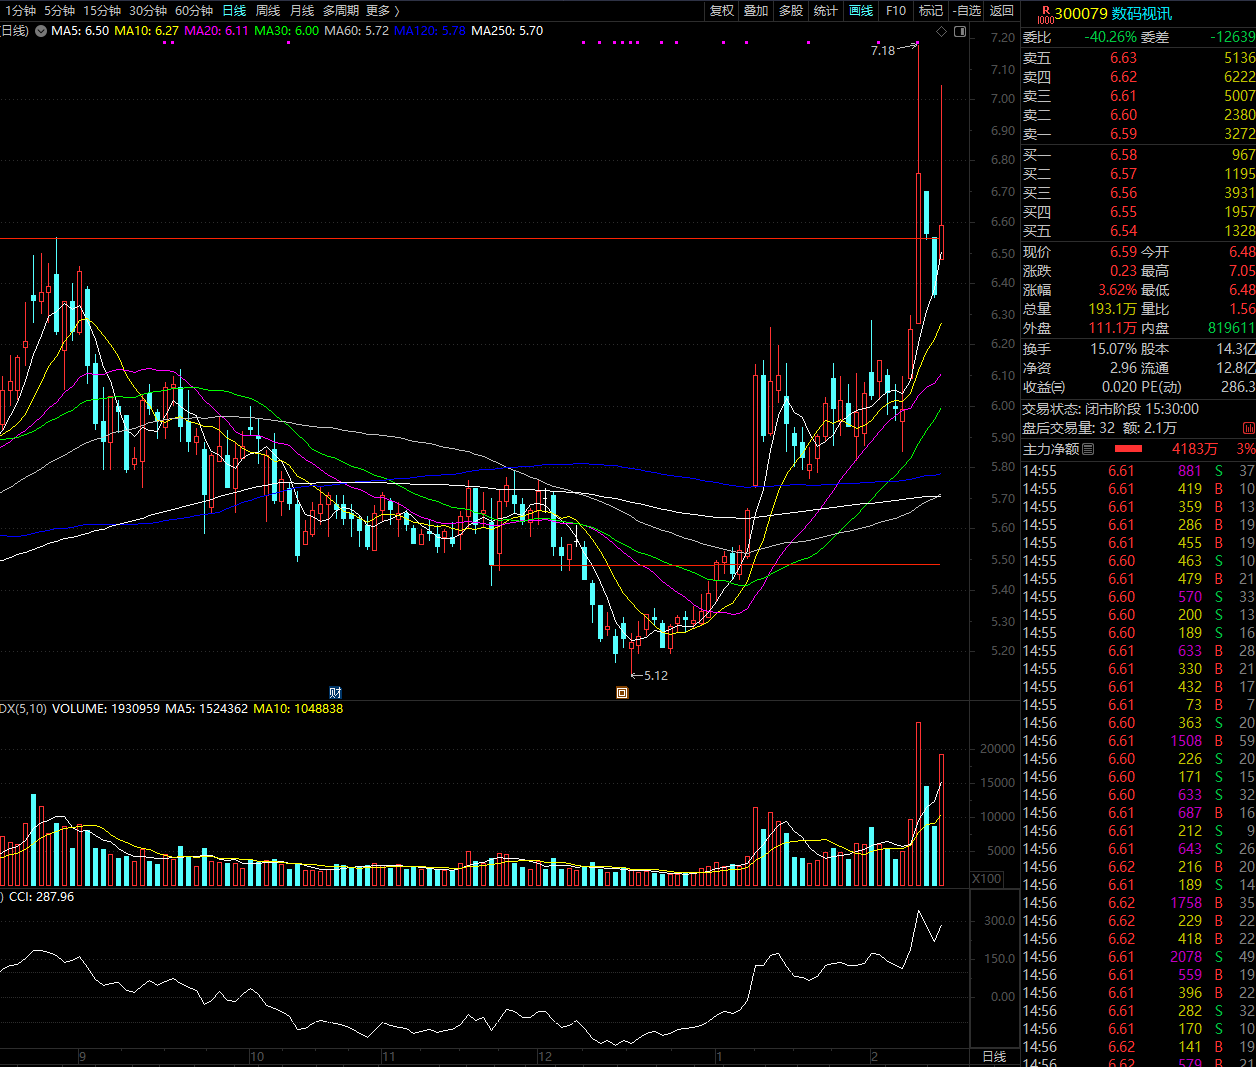Click the MA5: 6.50 indicator label
Viewport: 1256px width, 1067px height.
point(80,31)
